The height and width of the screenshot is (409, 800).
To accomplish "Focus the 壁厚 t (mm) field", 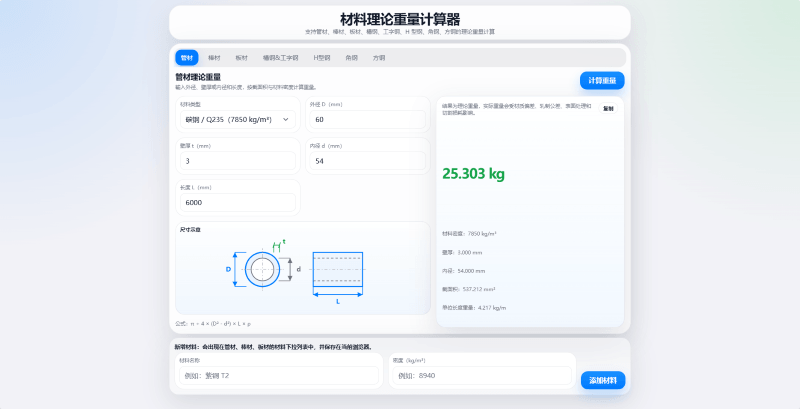I will pos(238,161).
